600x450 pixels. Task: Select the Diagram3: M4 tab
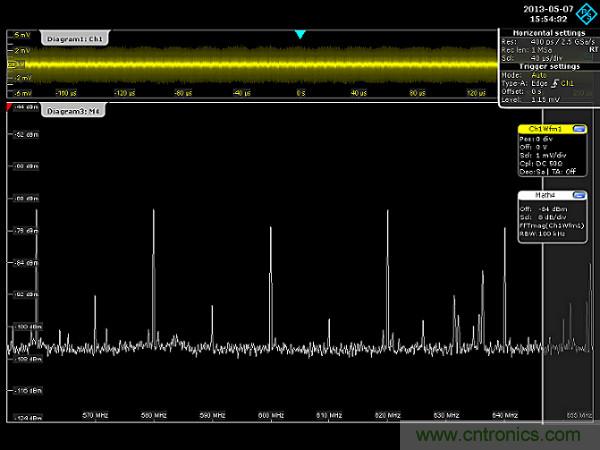[x=72, y=111]
